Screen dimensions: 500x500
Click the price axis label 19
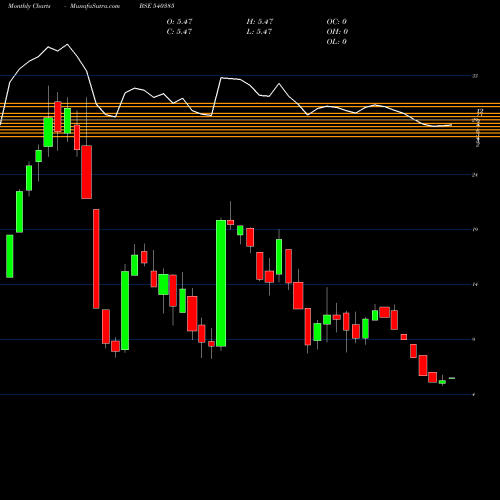475,229
